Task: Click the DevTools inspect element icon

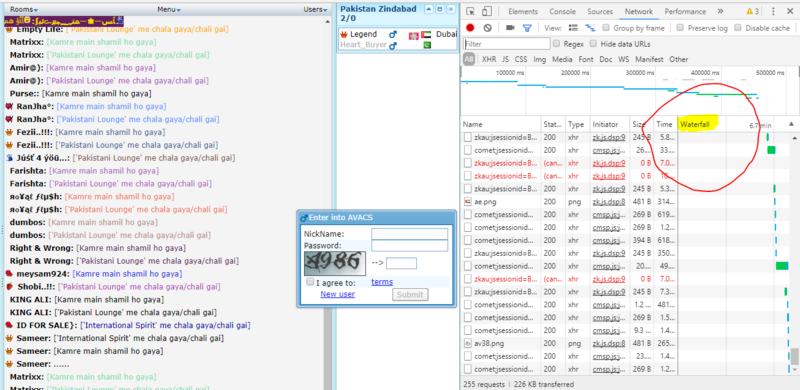Action: tap(470, 12)
